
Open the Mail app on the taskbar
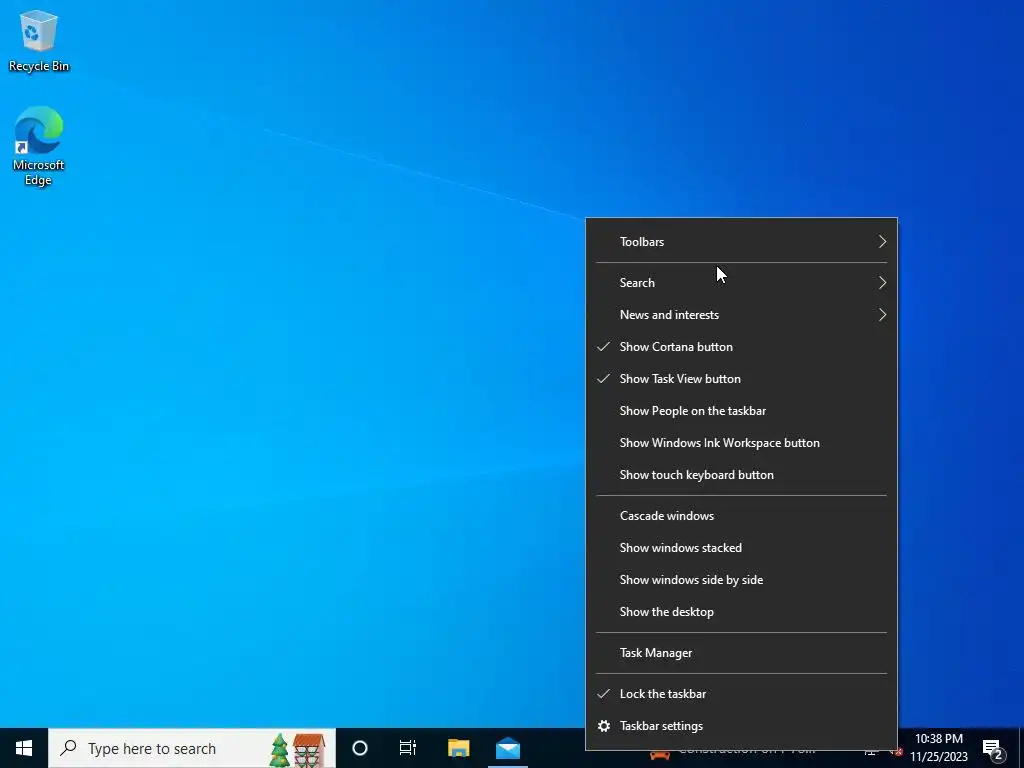pos(507,748)
